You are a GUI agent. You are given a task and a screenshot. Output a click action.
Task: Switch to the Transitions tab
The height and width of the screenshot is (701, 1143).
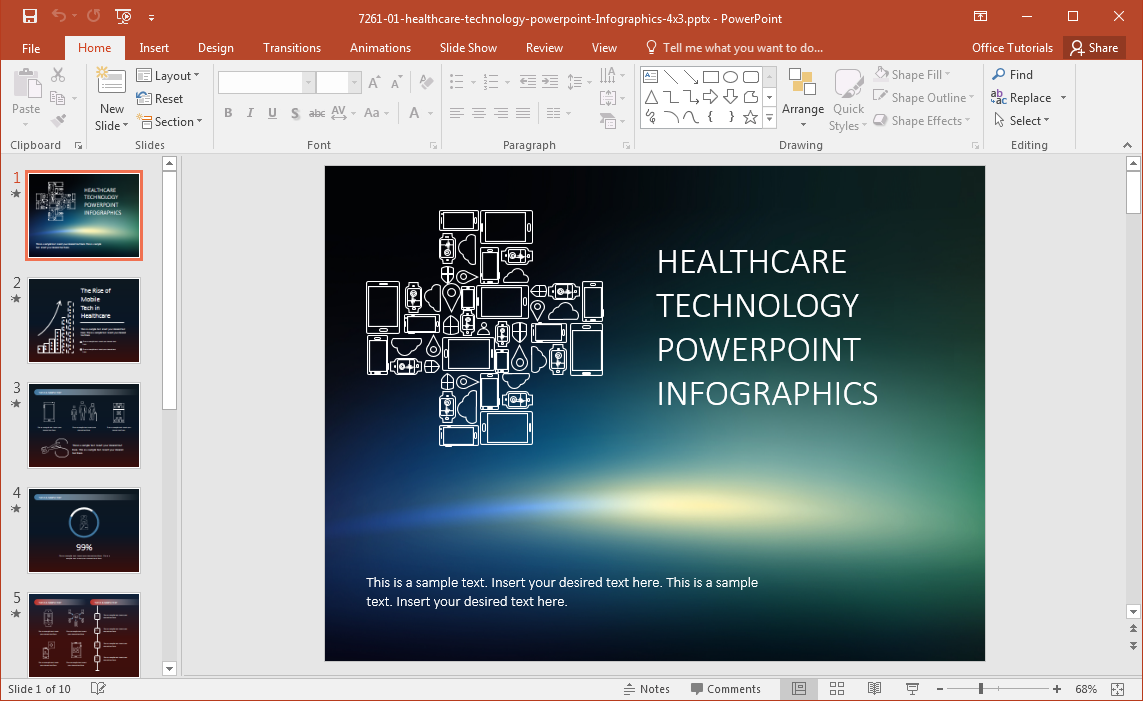tap(292, 48)
